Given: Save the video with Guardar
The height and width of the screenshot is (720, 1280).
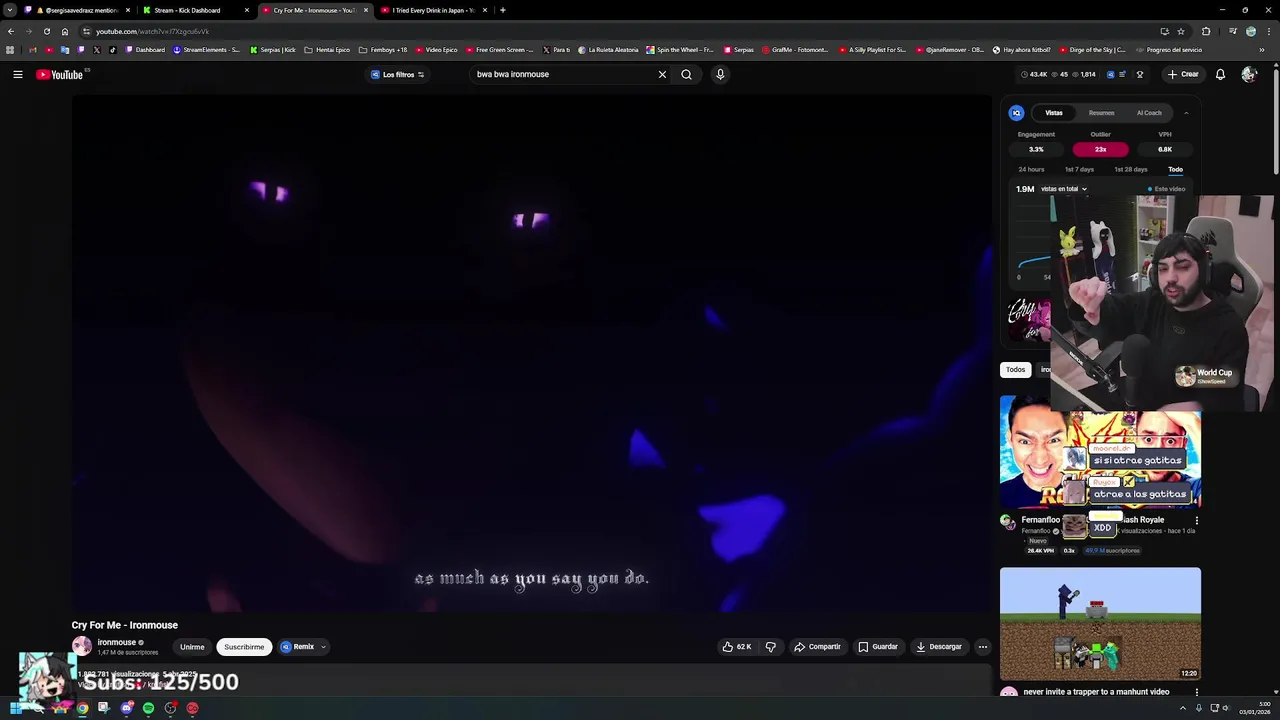Looking at the screenshot, I should tap(878, 647).
